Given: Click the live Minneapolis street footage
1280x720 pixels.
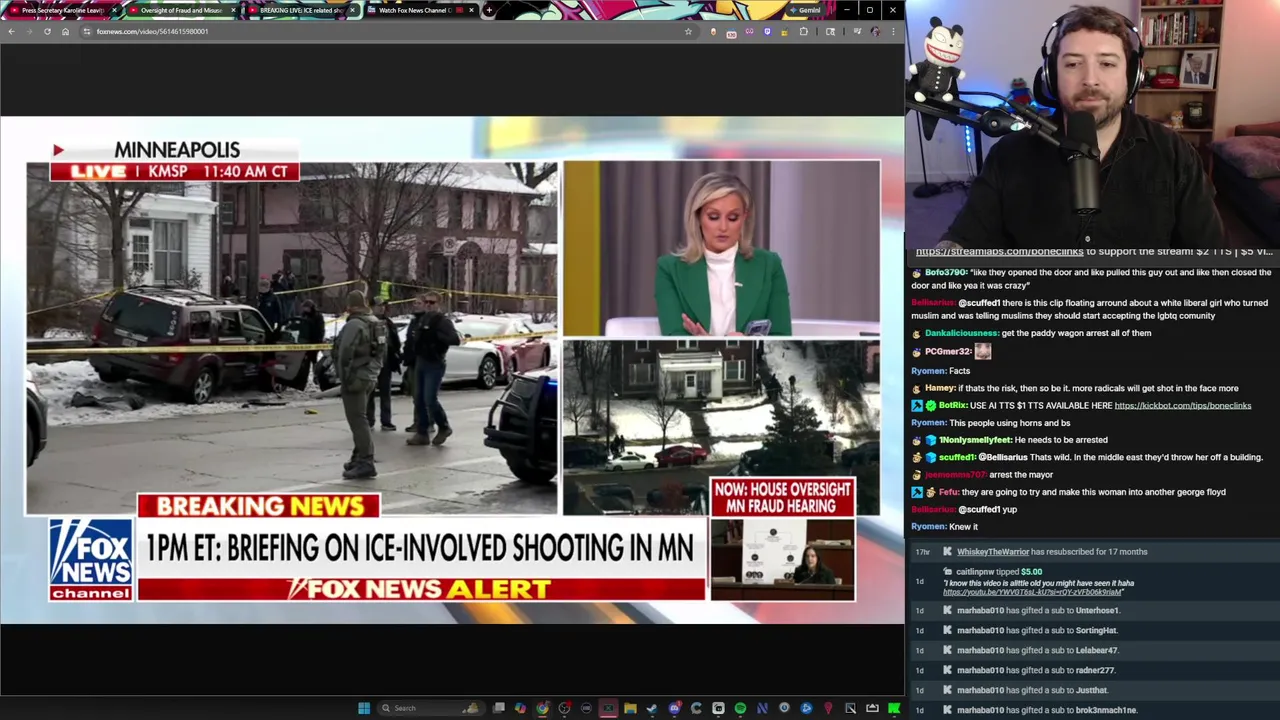Looking at the screenshot, I should tap(292, 338).
